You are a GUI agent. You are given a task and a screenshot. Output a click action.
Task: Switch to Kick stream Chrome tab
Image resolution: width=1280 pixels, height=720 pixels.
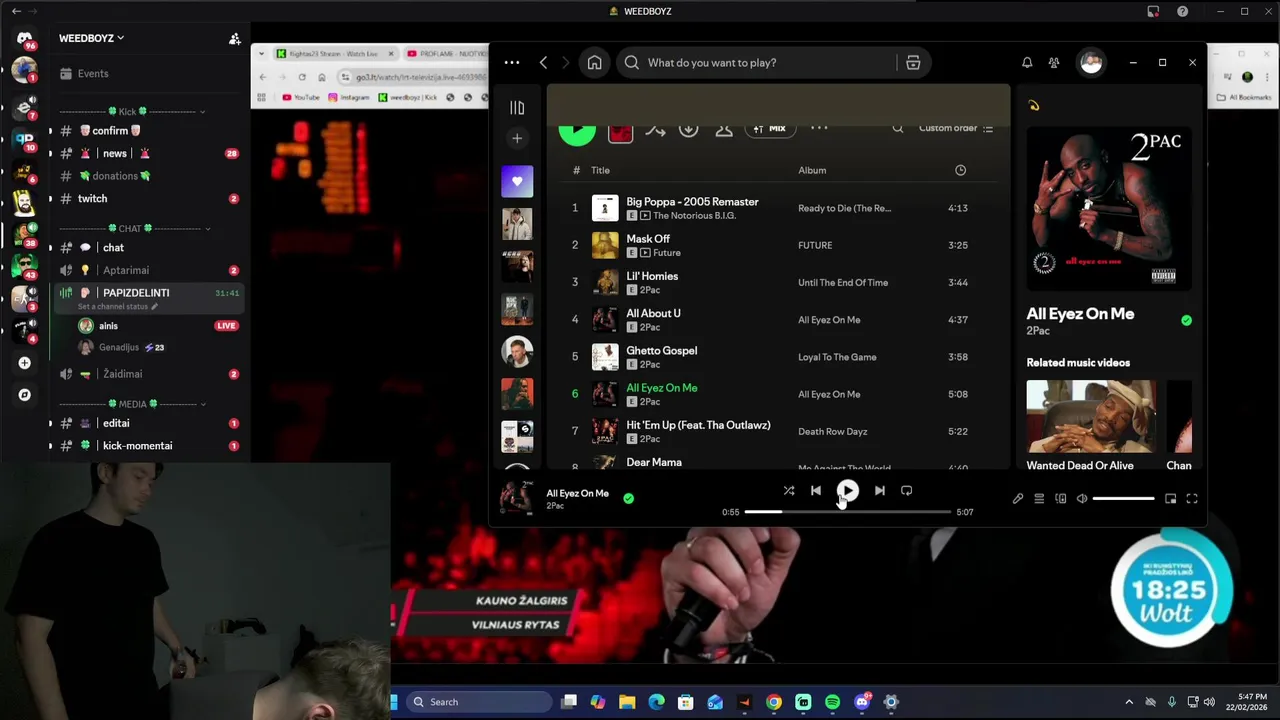(333, 53)
